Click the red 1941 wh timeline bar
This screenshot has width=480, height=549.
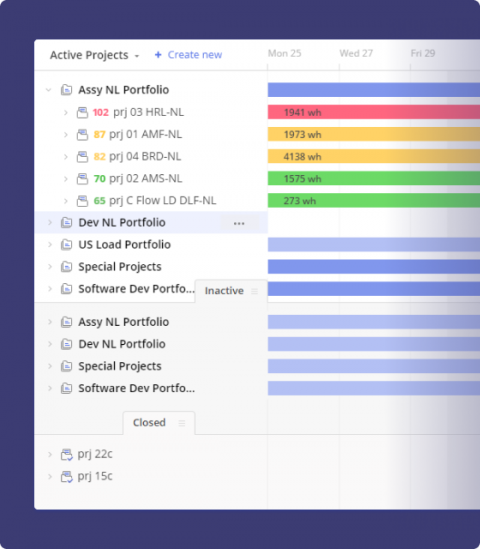[374, 112]
